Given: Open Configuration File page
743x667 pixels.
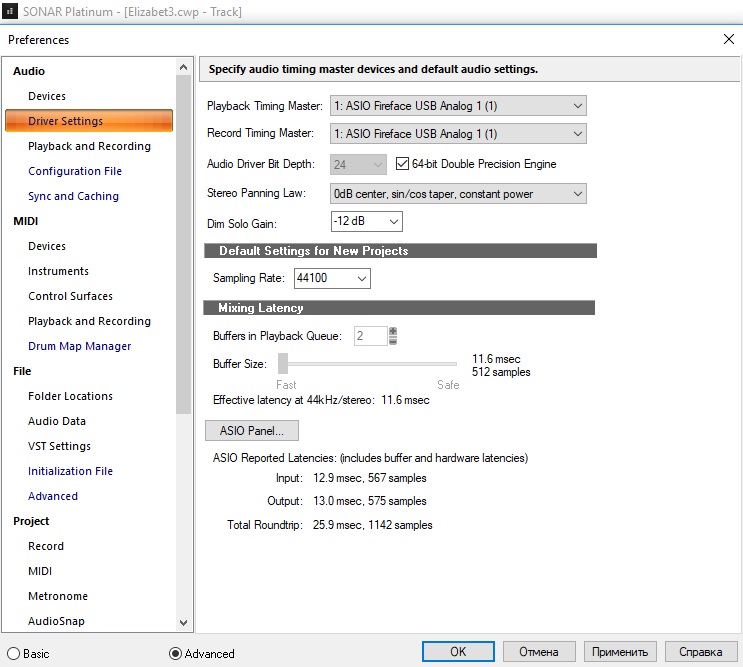Looking at the screenshot, I should tap(75, 171).
